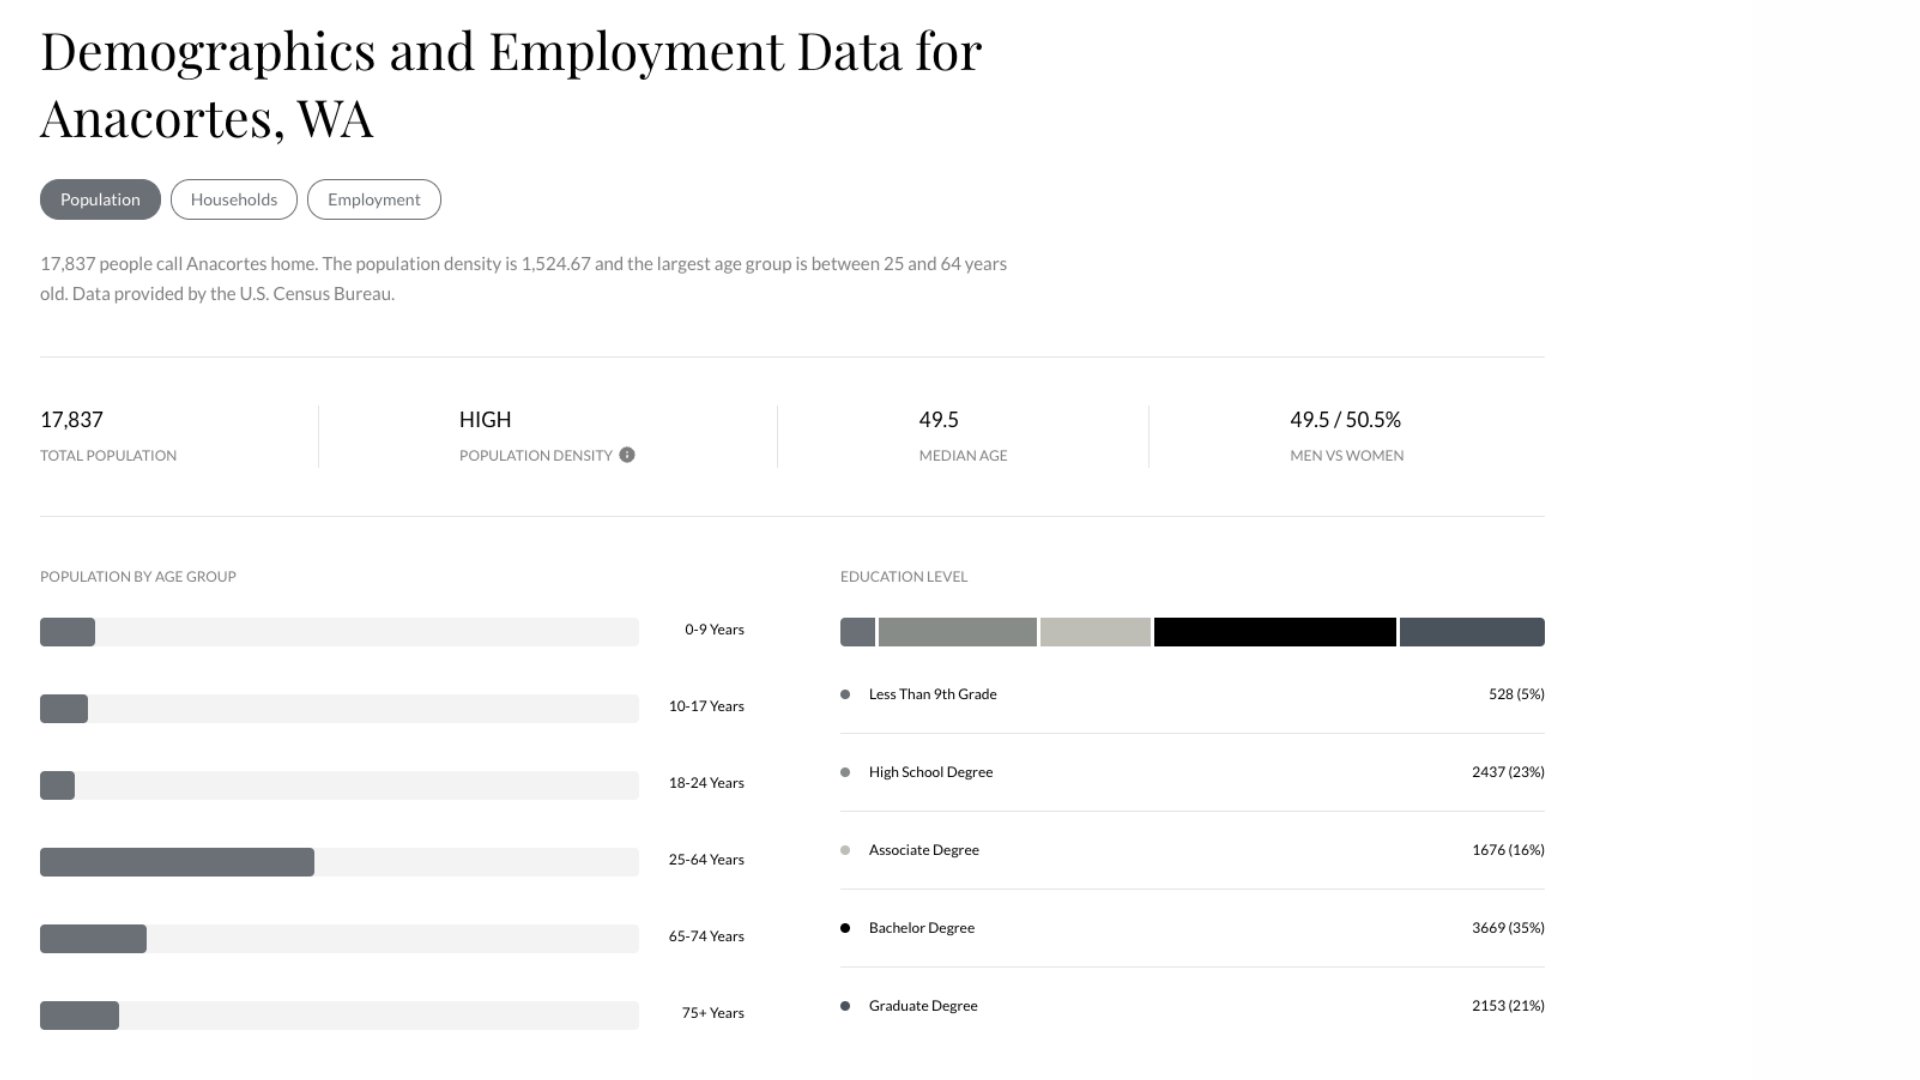Click the Less Than 9th Grade bar segment

858,632
